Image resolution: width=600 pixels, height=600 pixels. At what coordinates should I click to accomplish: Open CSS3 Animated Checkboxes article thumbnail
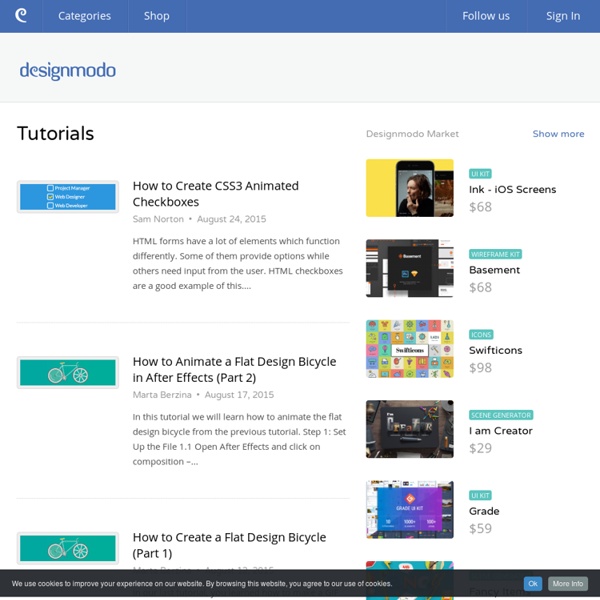(68, 197)
